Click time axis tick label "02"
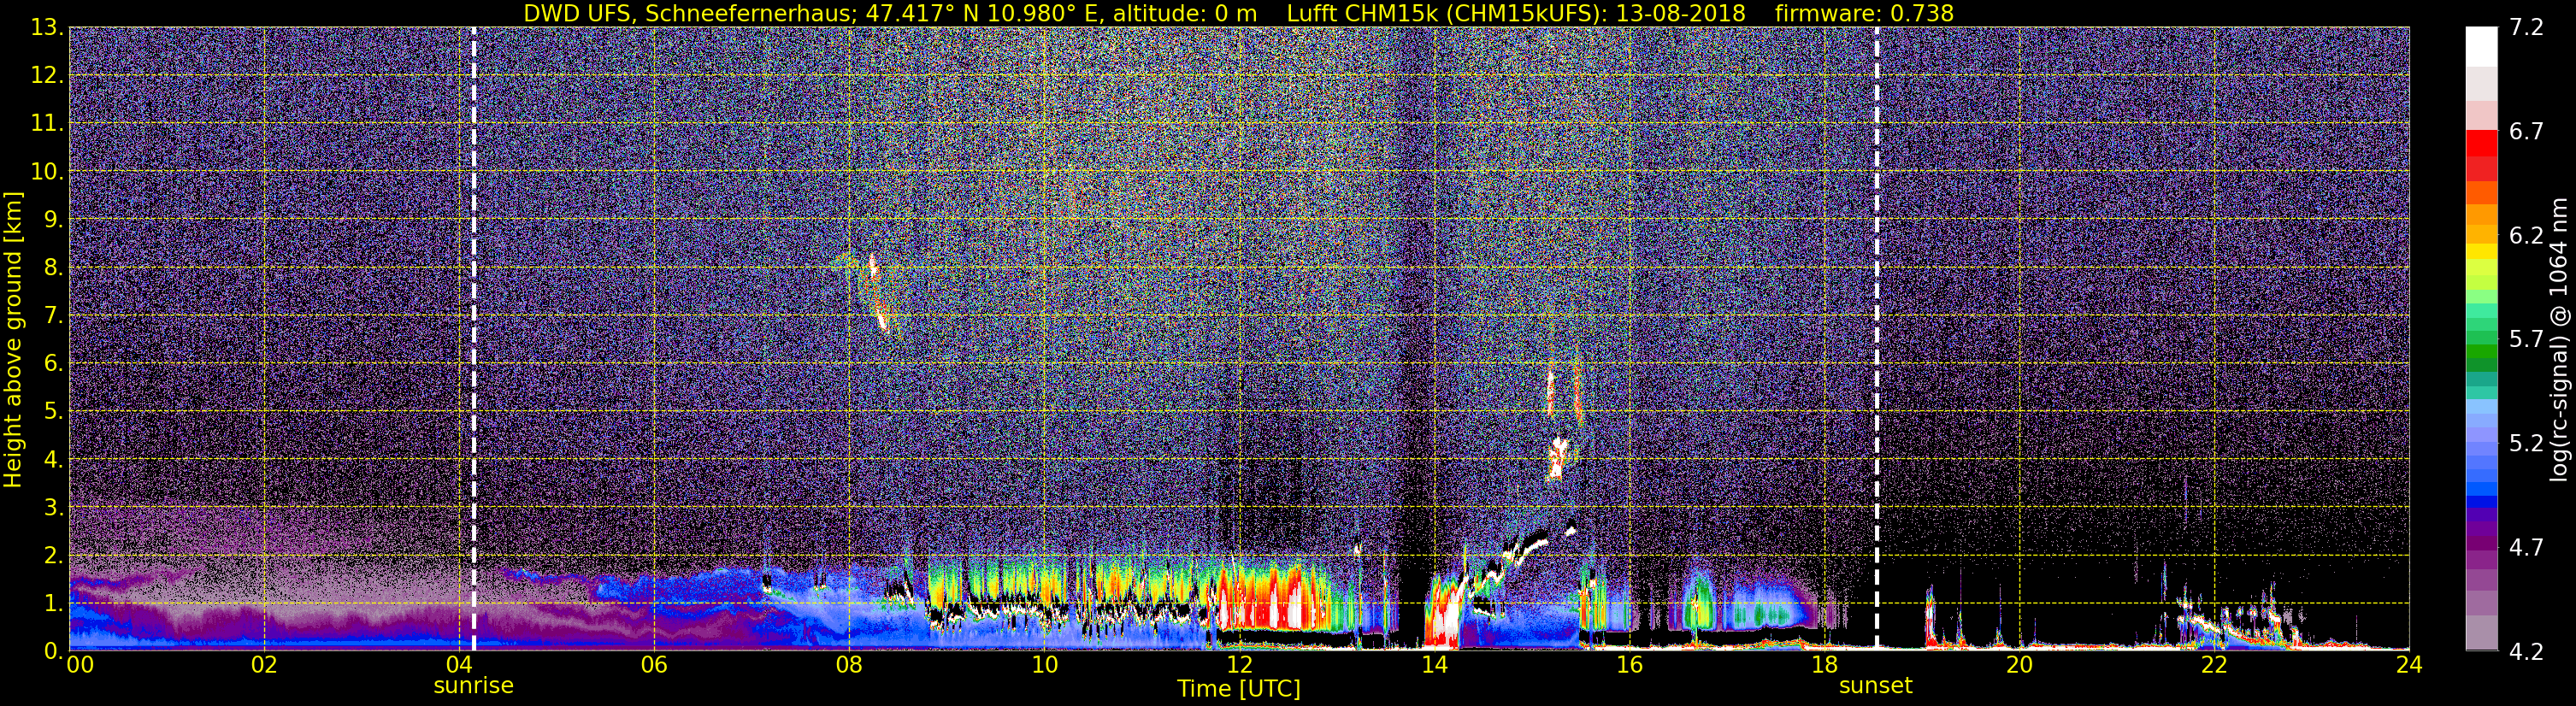This screenshot has height=706, width=2576. (264, 665)
